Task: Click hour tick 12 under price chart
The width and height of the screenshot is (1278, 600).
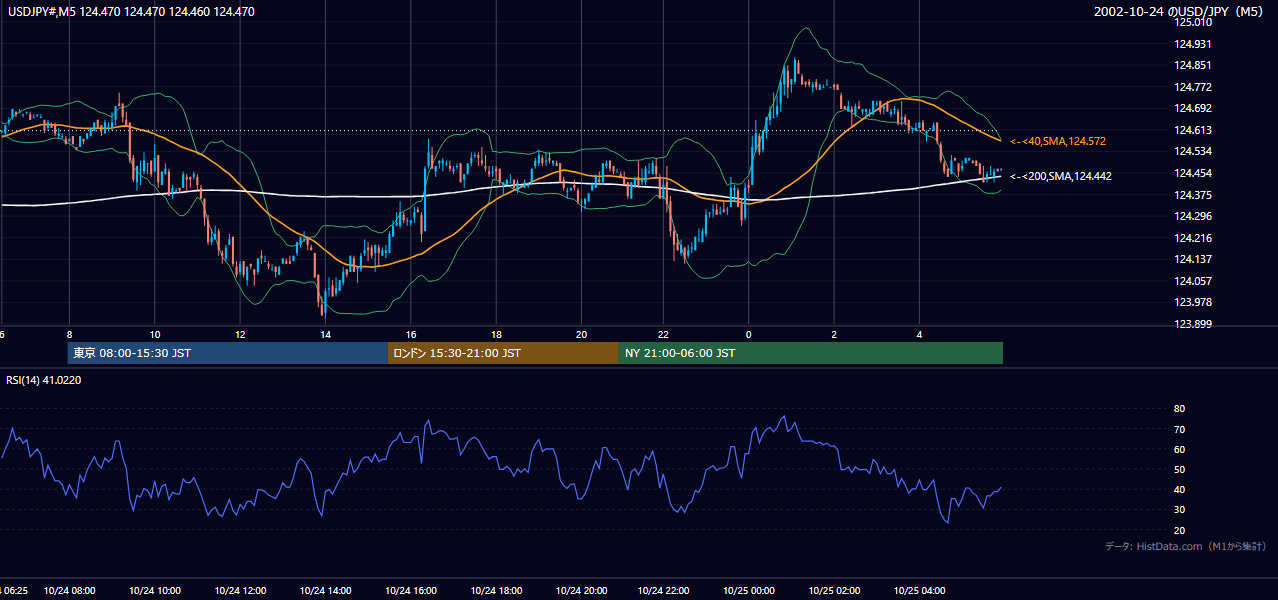Action: 240,334
